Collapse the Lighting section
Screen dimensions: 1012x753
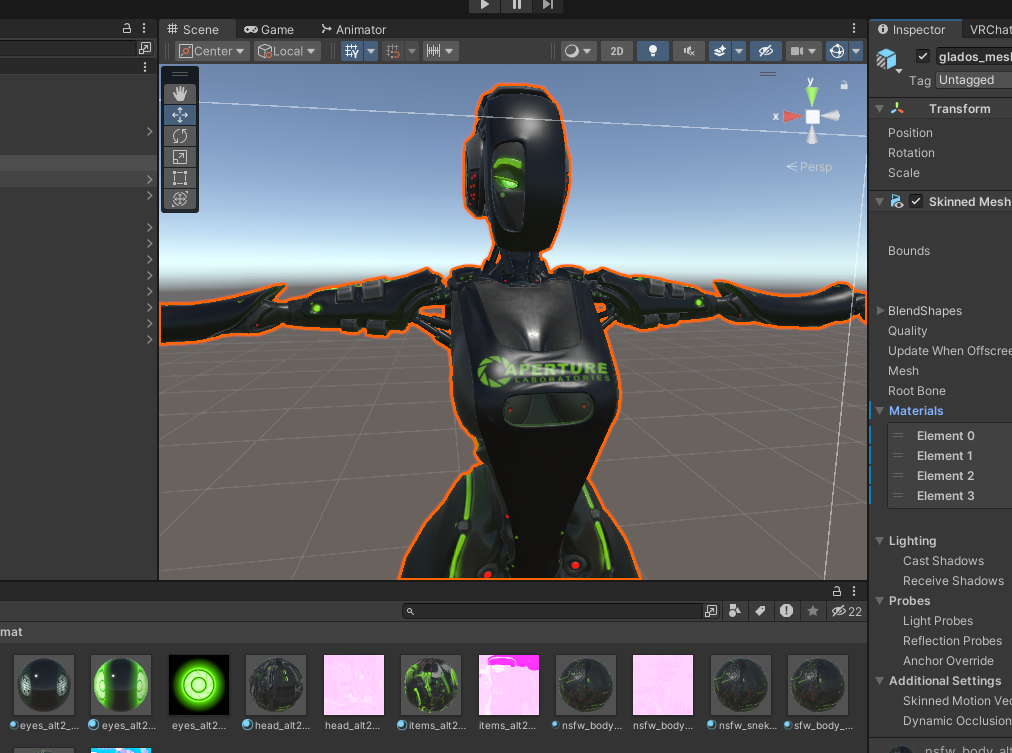(880, 541)
